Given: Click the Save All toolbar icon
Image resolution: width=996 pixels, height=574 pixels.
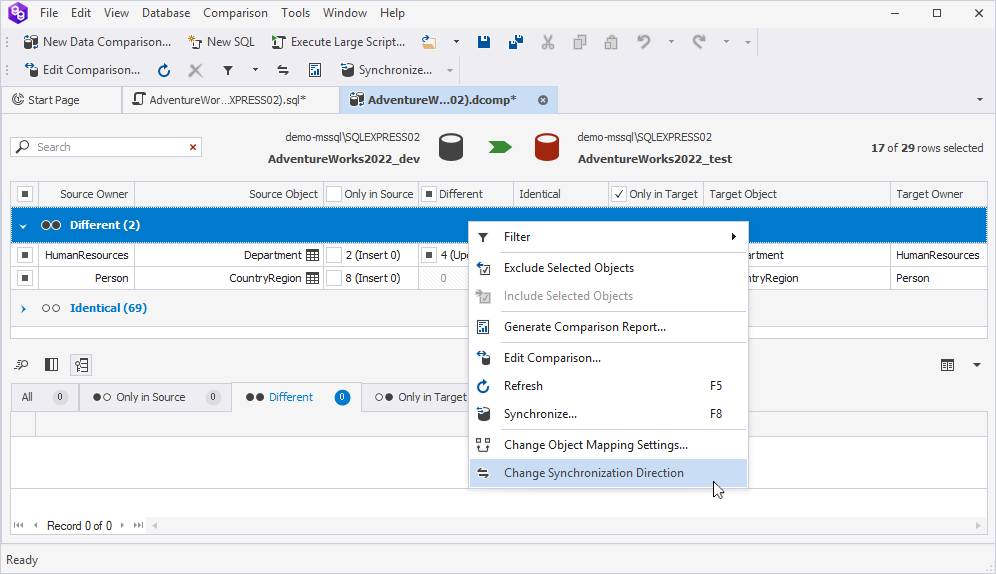Looking at the screenshot, I should click(x=516, y=42).
